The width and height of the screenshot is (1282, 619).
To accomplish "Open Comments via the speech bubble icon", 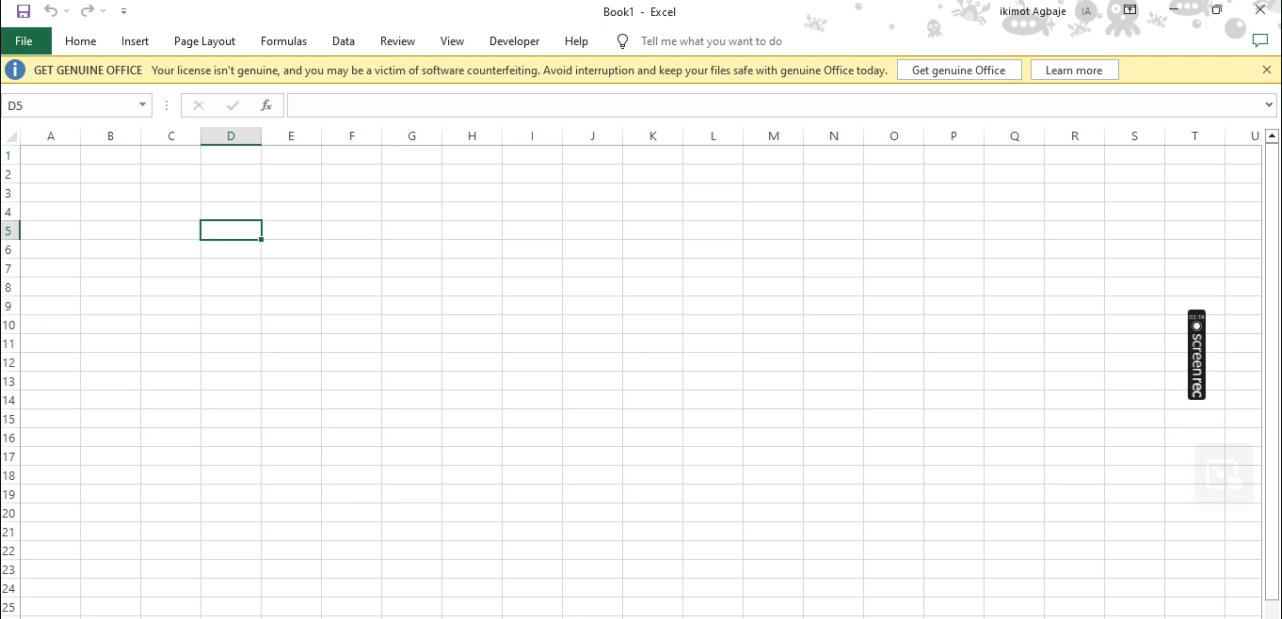I will (x=1260, y=41).
